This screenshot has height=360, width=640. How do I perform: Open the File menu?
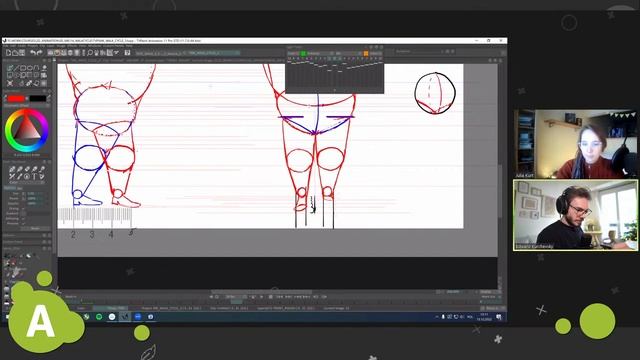coord(6,46)
